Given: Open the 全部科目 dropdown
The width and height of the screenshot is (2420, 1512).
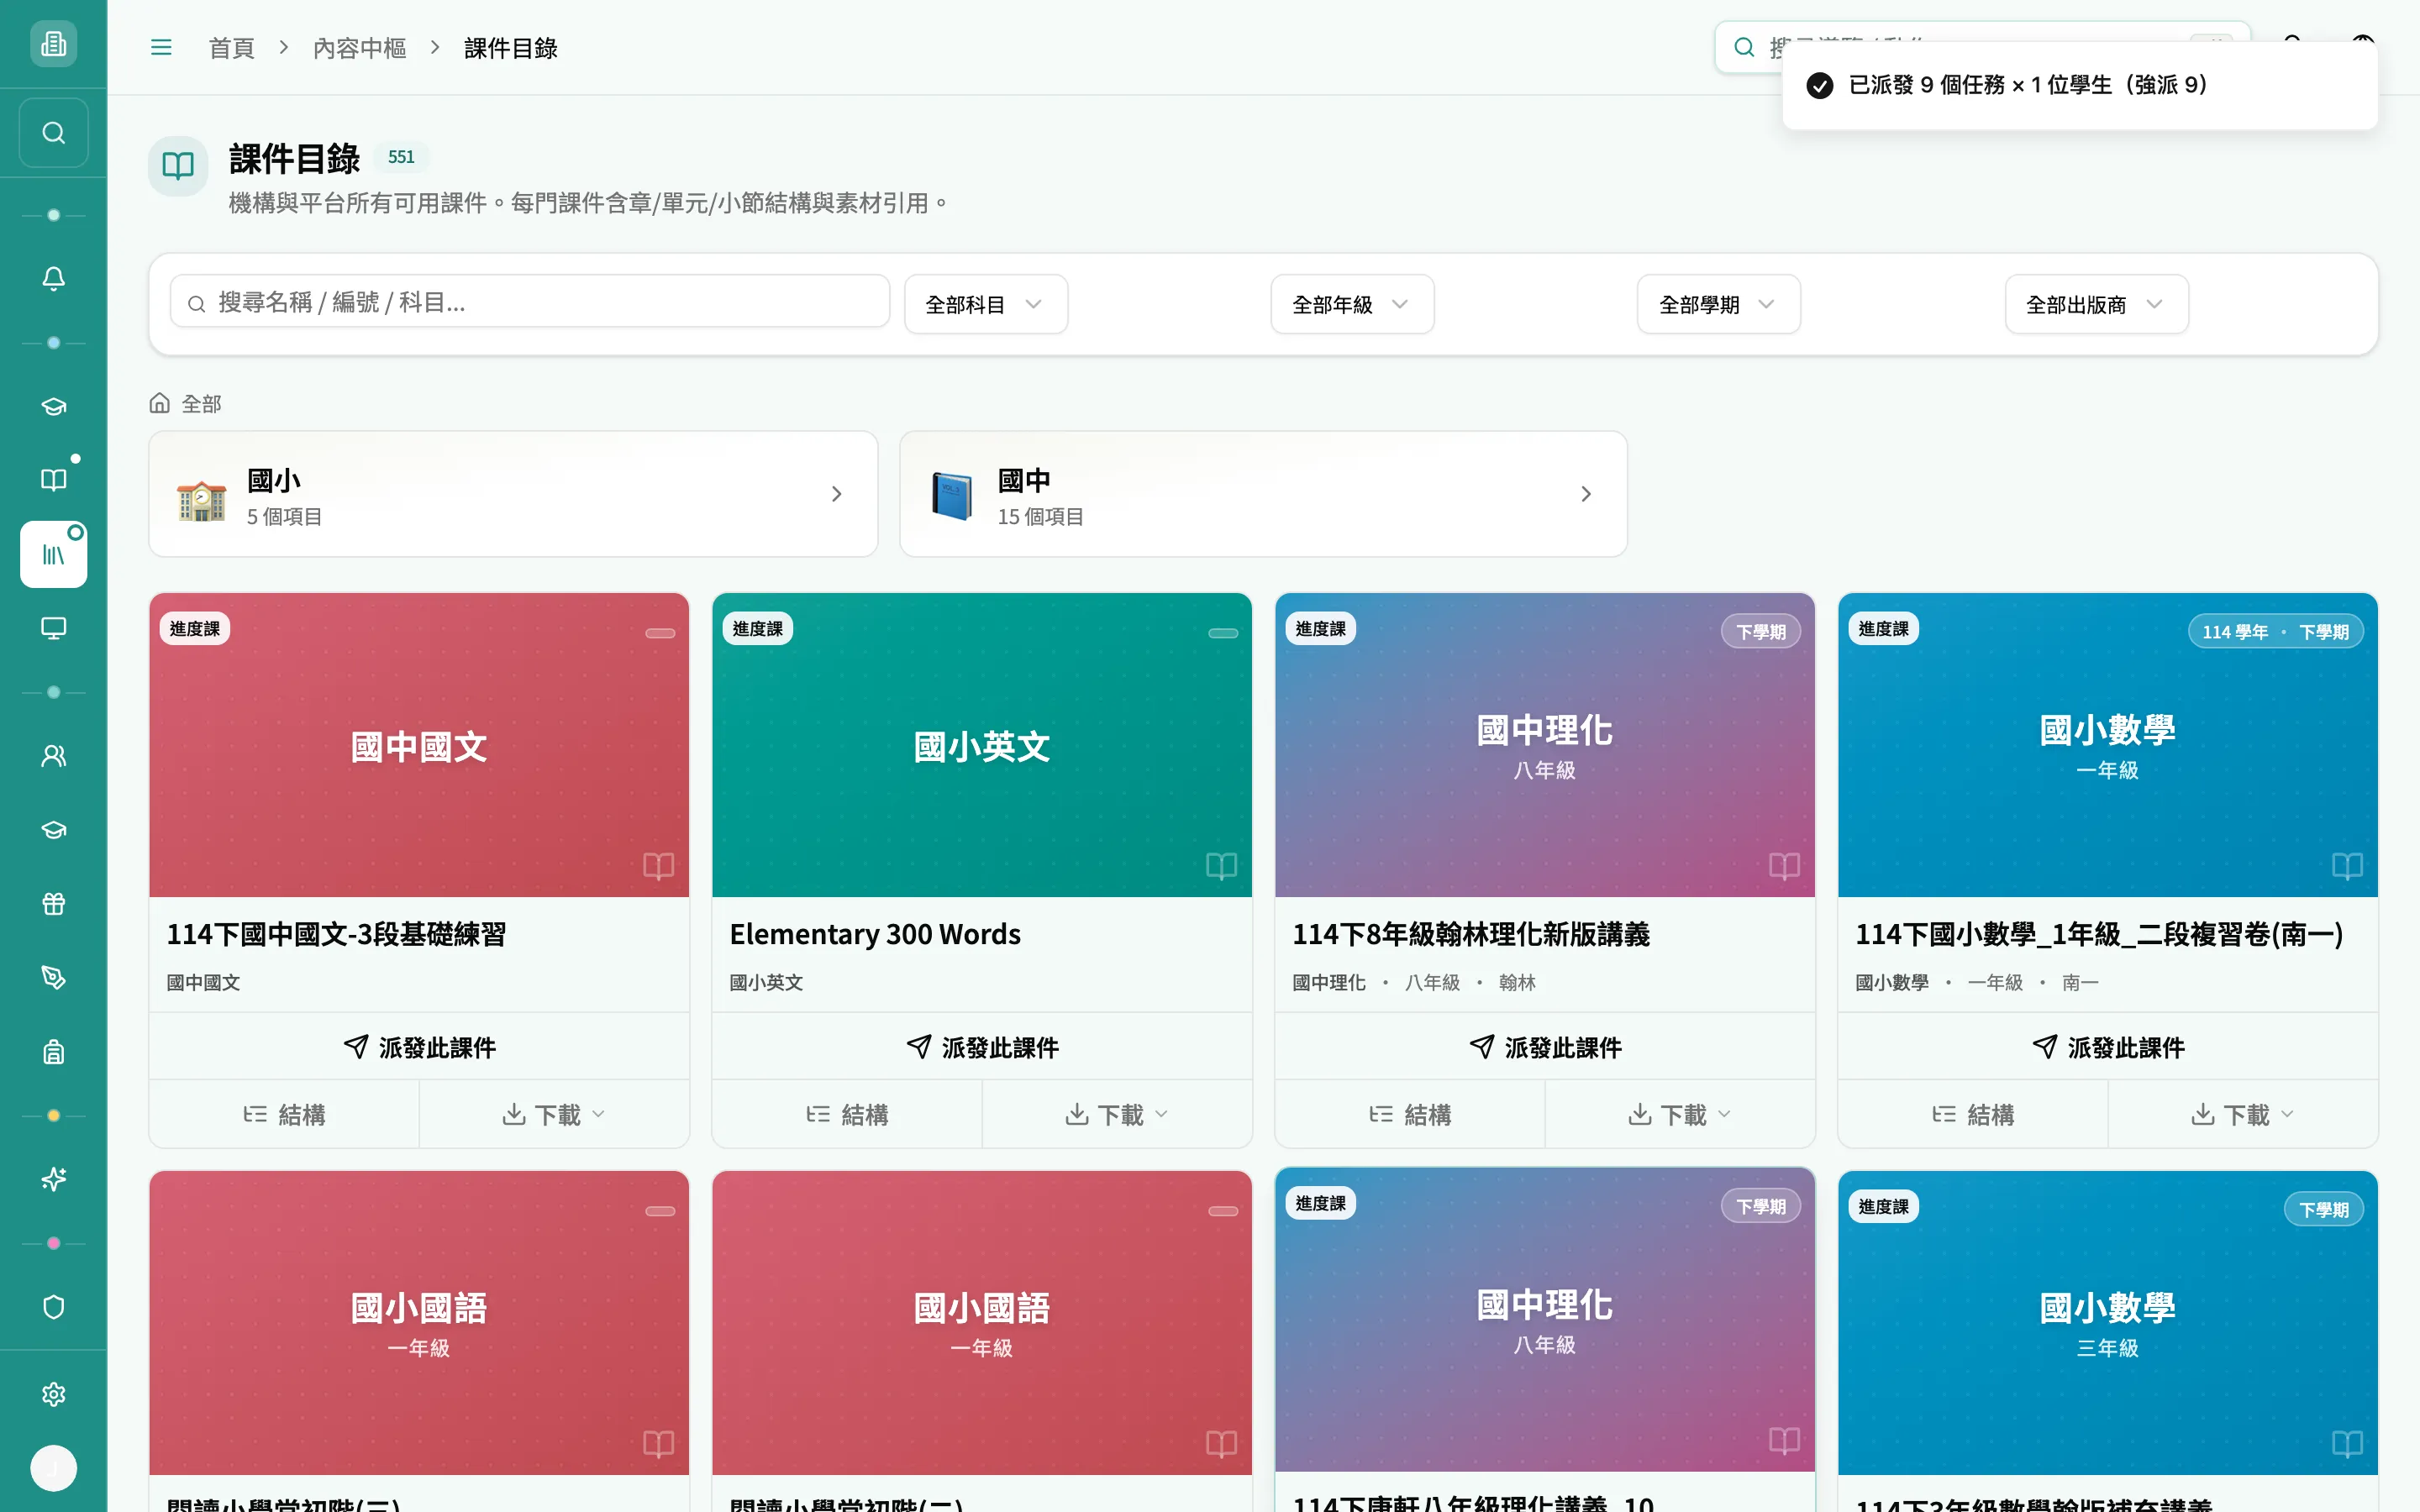Looking at the screenshot, I should [x=985, y=304].
